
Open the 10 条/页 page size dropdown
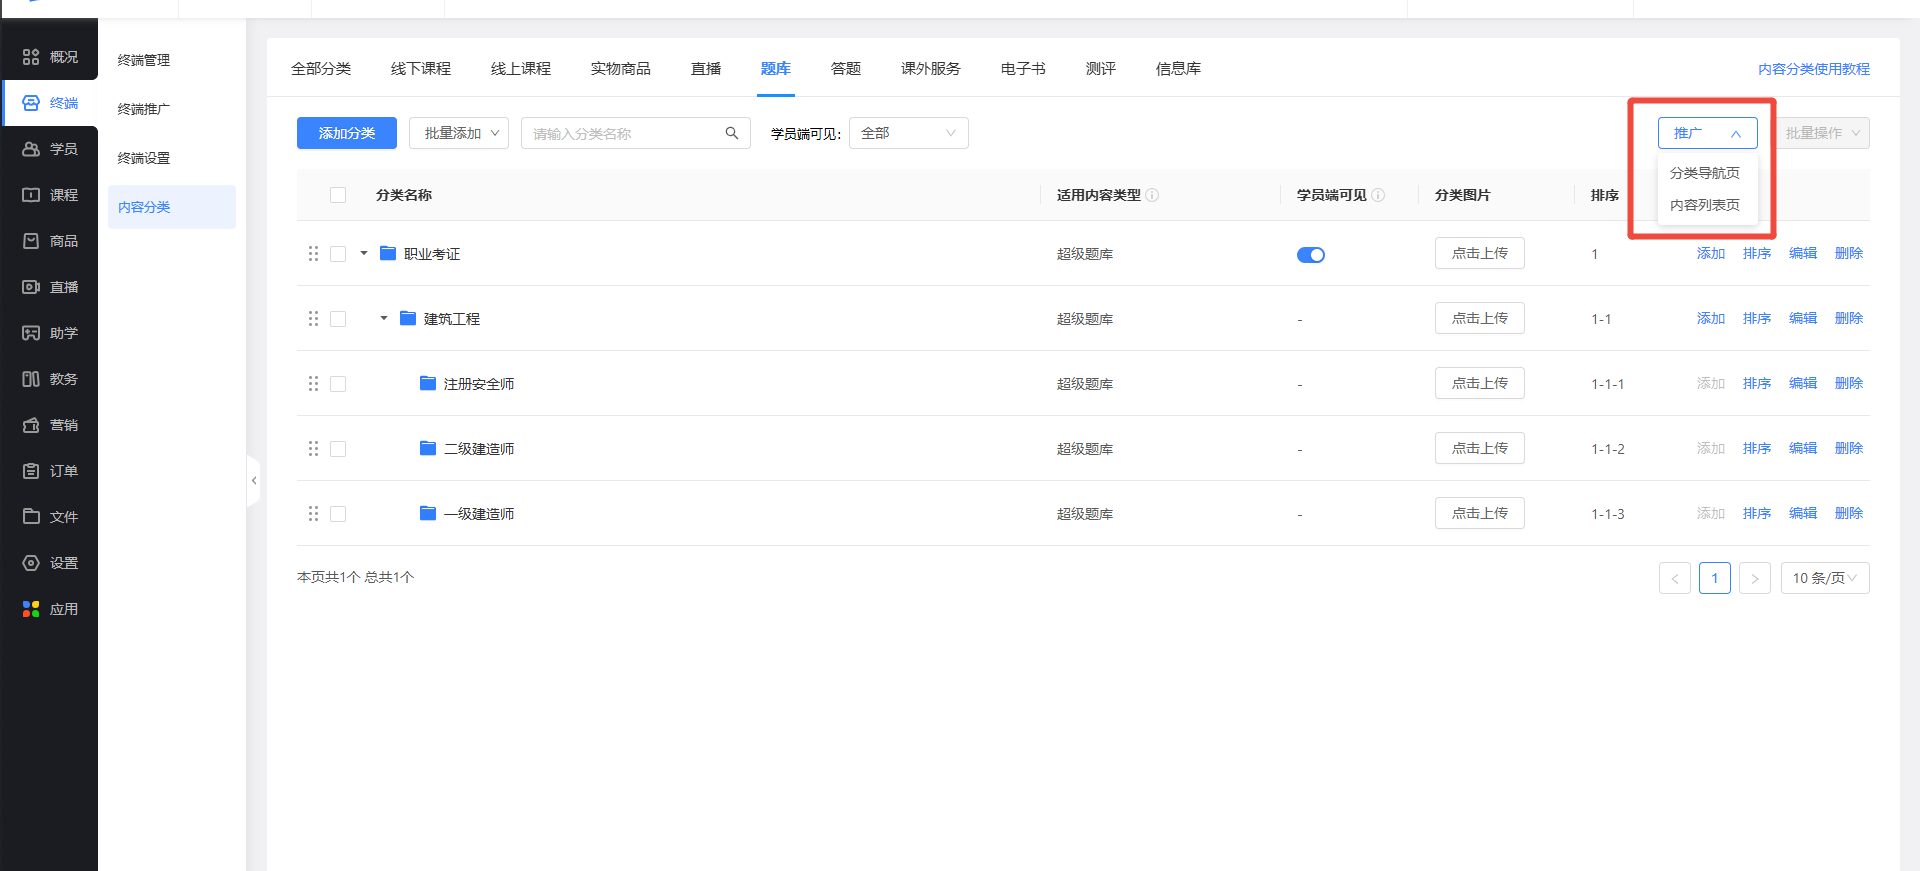point(1824,578)
